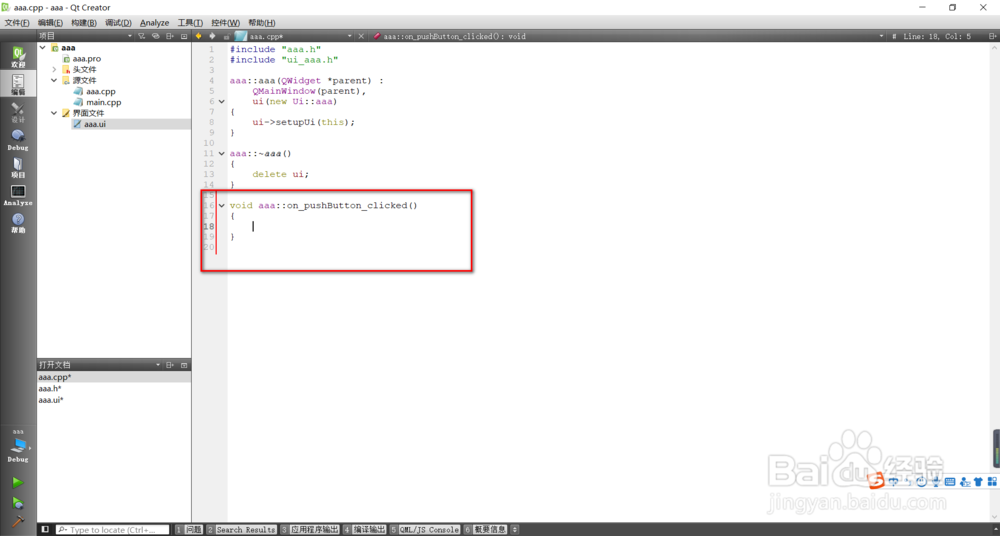Open the Analyze menu
Screen dimensions: 1000x536
[x=154, y=23]
